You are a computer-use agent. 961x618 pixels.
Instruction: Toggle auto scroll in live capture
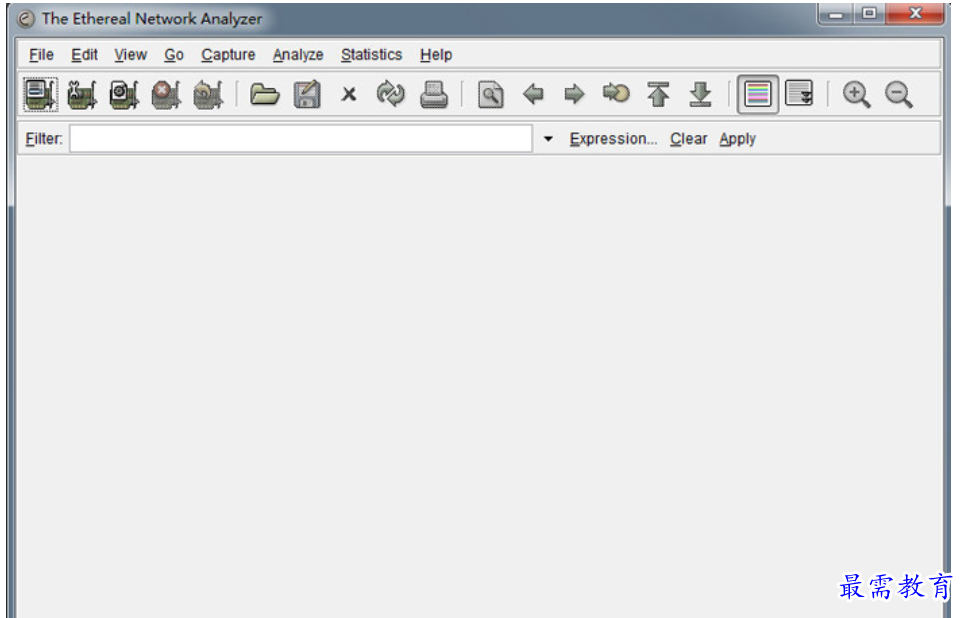tap(799, 93)
